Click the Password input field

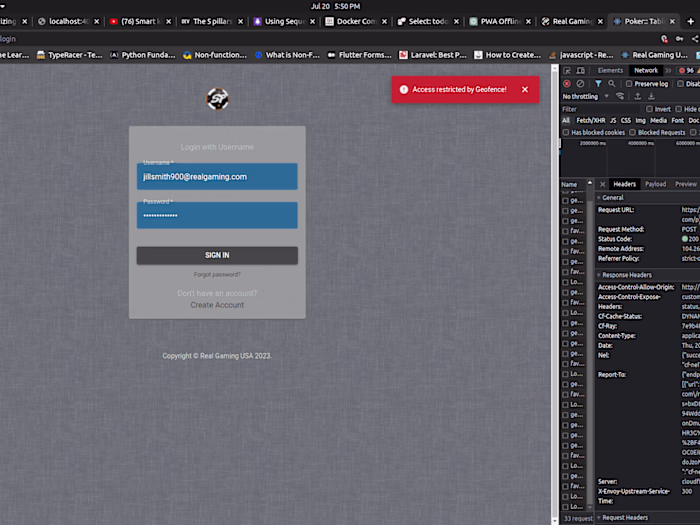pyautogui.click(x=217, y=215)
